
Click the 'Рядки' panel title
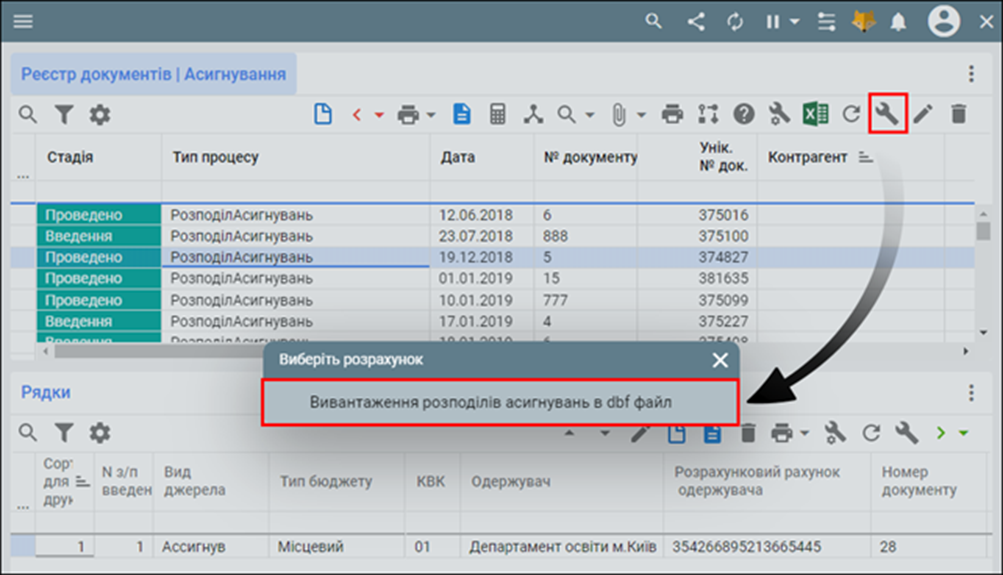pyautogui.click(x=46, y=393)
